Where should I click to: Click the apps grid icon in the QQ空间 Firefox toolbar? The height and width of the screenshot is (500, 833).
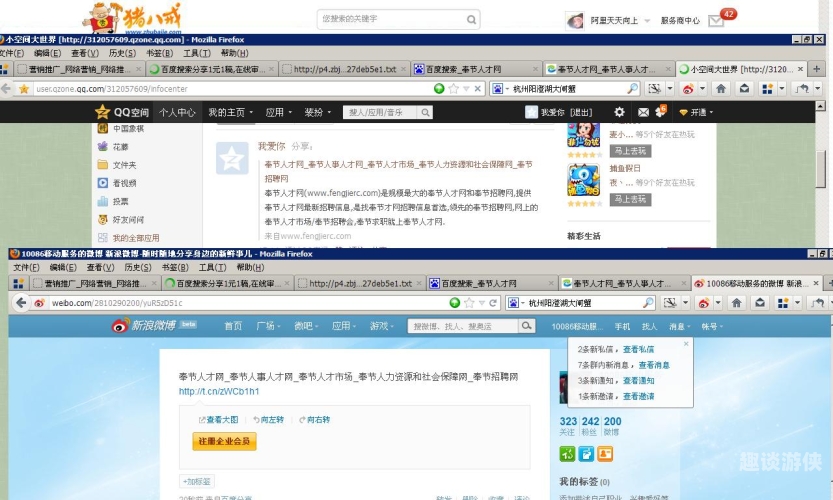(x=767, y=89)
